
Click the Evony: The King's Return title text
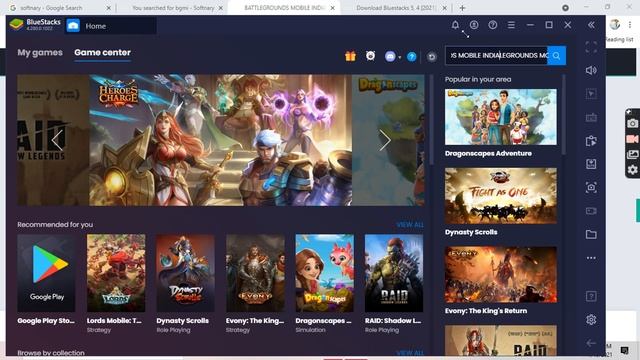click(486, 311)
